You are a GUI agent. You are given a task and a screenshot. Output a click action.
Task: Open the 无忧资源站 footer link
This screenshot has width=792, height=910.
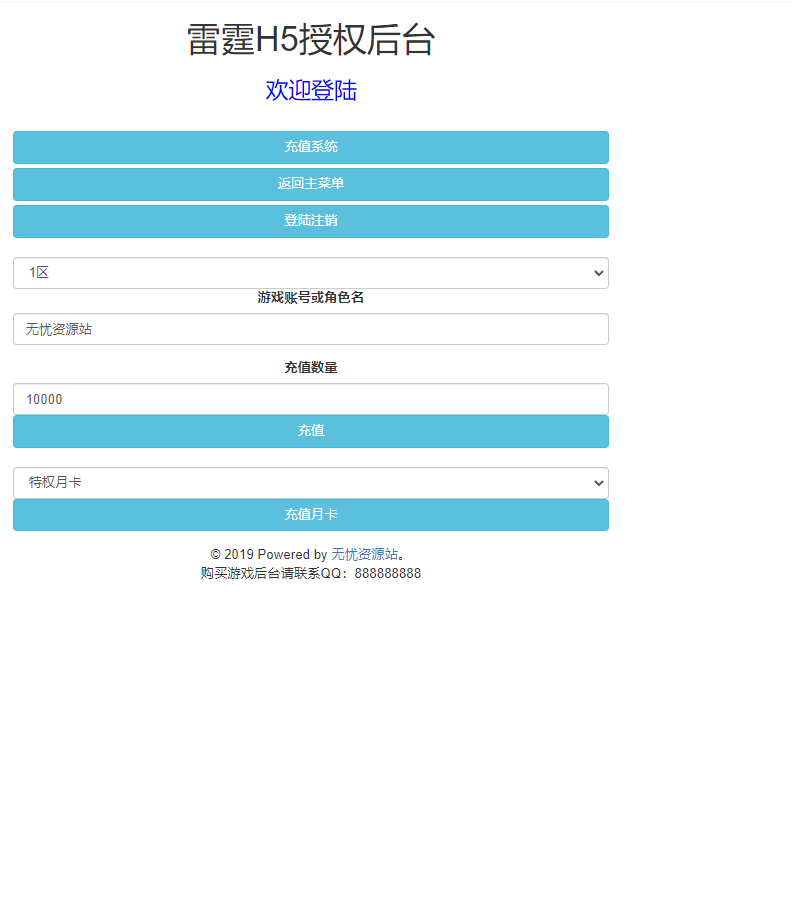click(x=364, y=554)
